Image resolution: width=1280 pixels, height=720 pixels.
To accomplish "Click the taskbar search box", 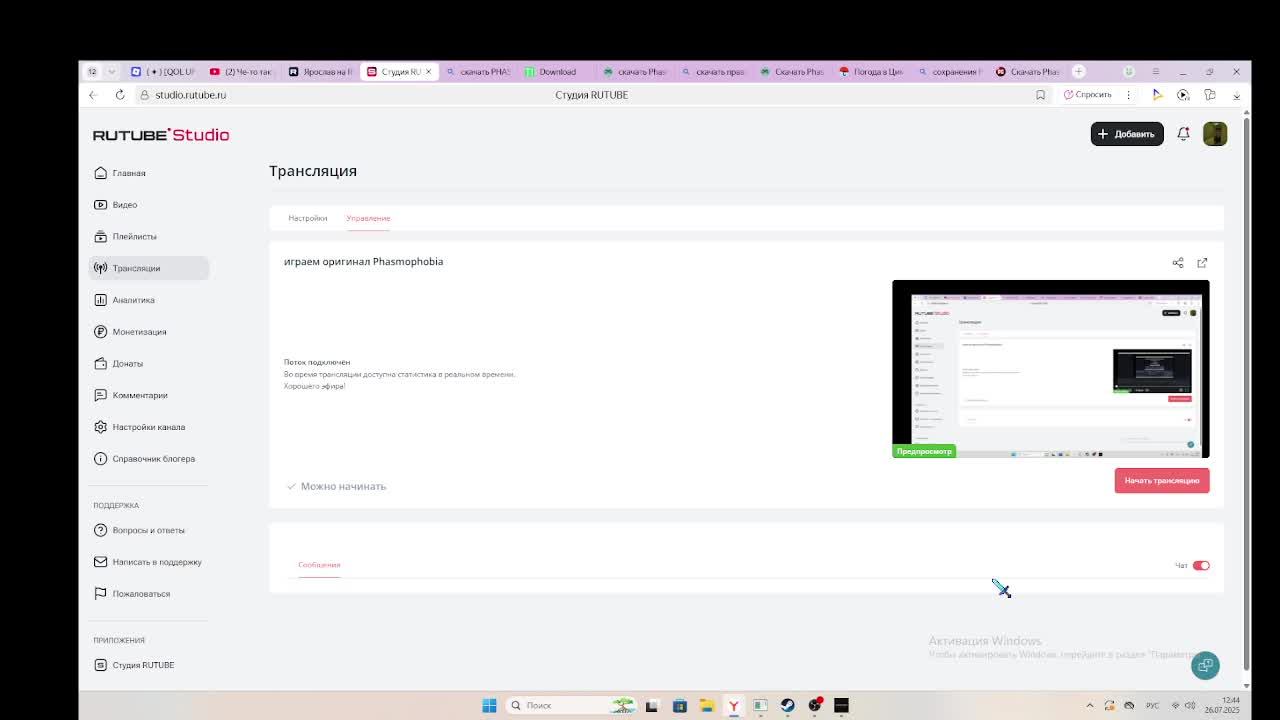I will pyautogui.click(x=570, y=705).
